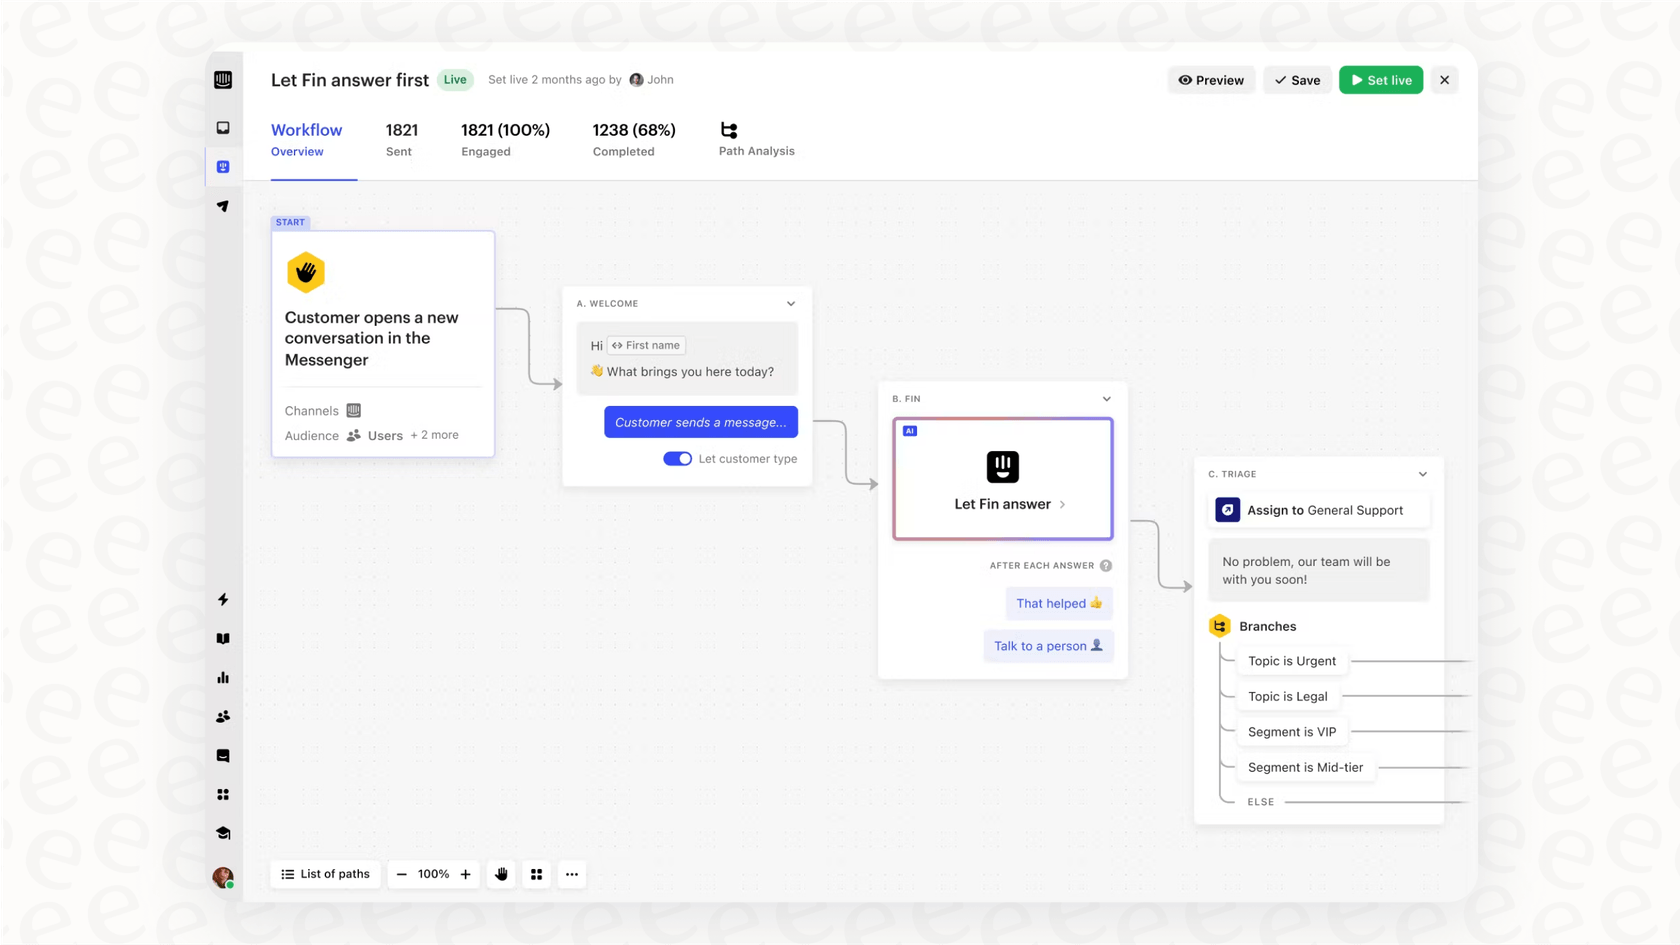This screenshot has width=1680, height=945.
Task: Collapse the B. Fin step
Action: click(x=1106, y=398)
